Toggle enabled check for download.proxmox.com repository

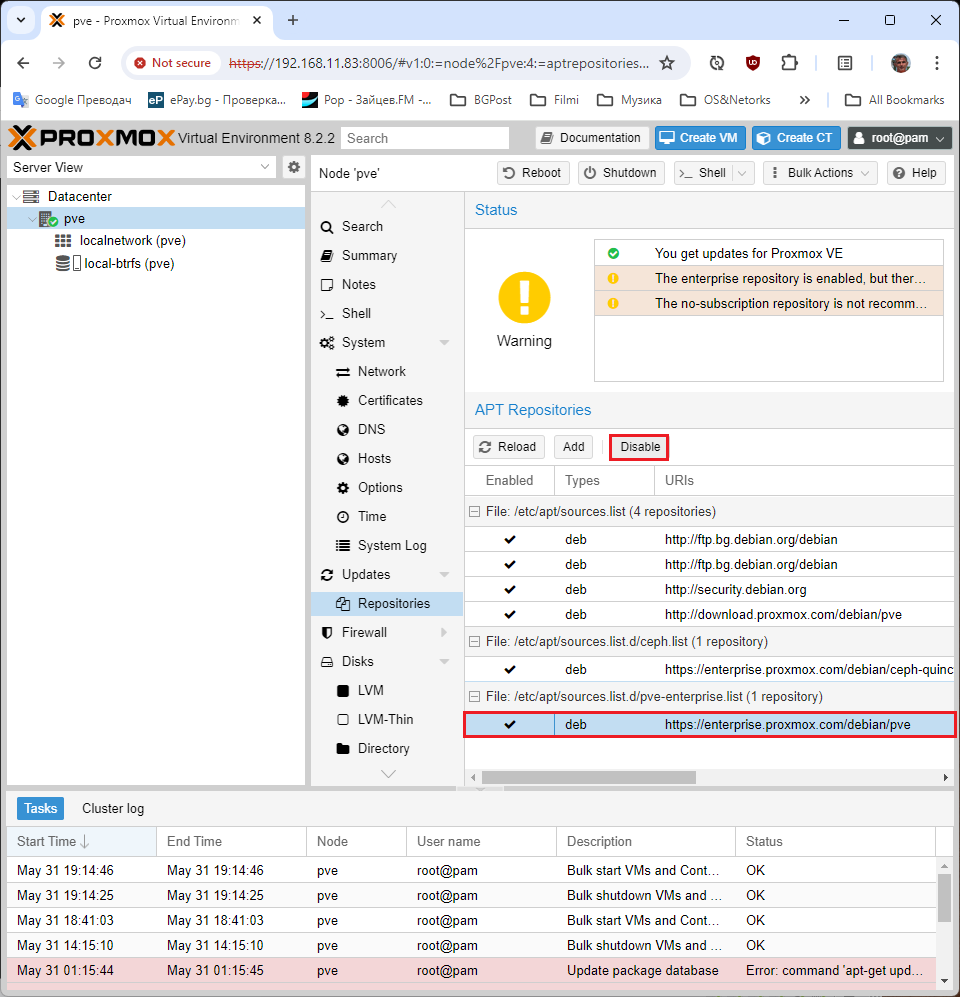pos(510,614)
